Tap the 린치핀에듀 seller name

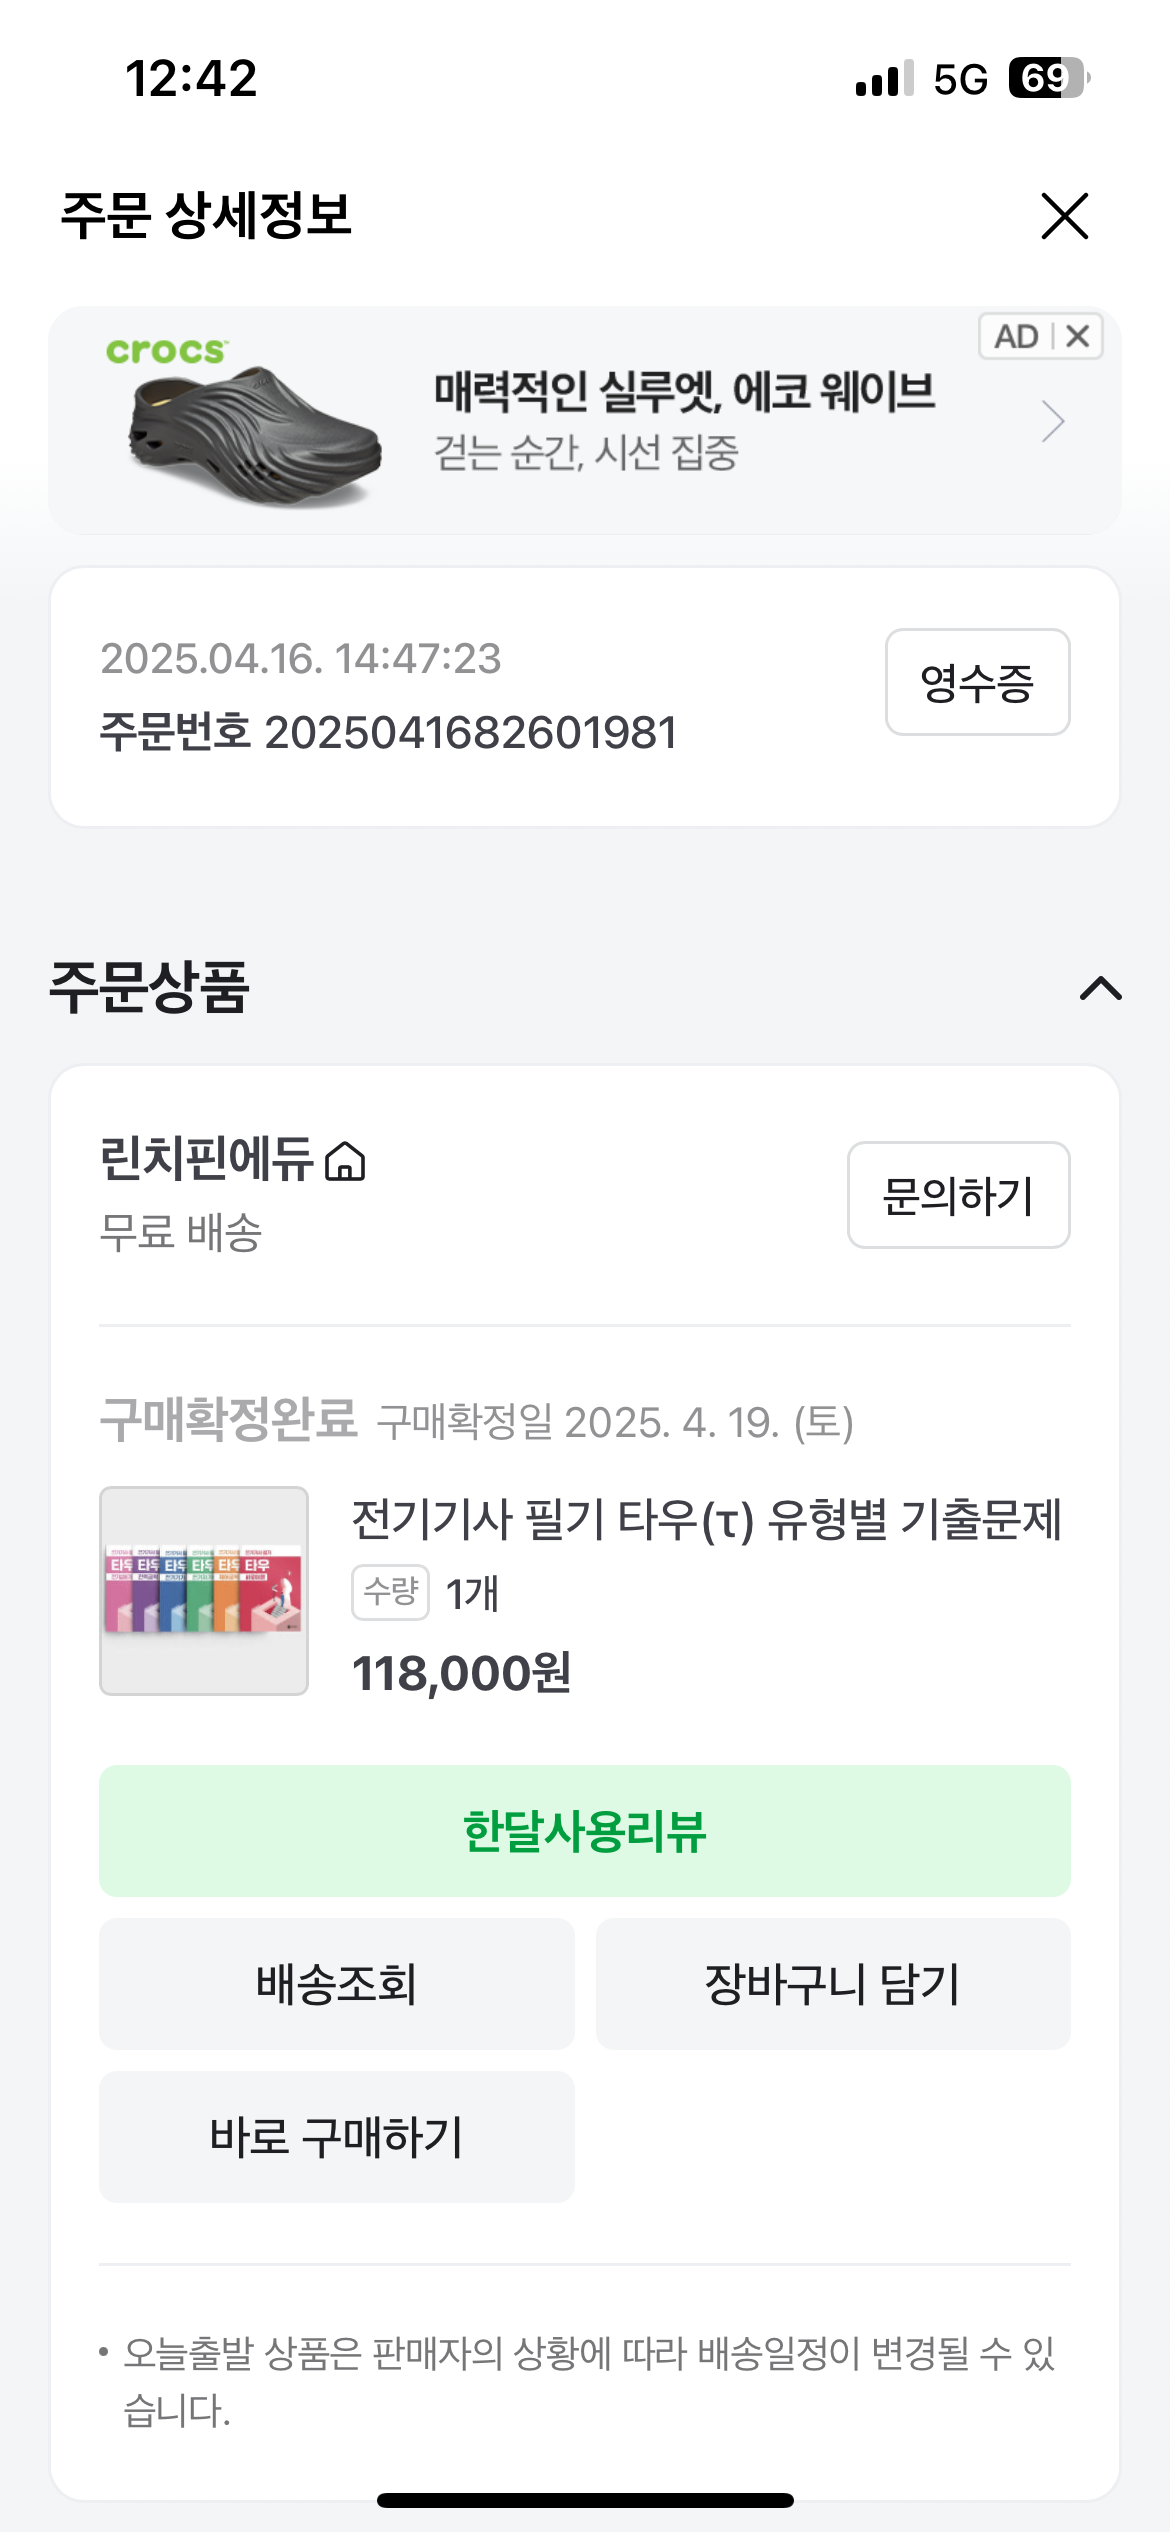point(206,1160)
